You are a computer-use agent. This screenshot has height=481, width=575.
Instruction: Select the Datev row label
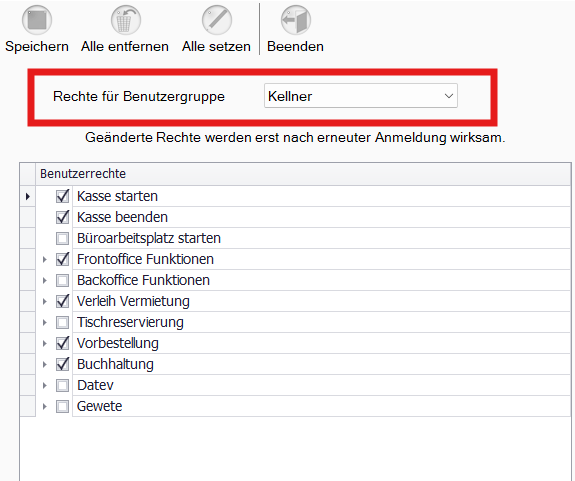95,385
